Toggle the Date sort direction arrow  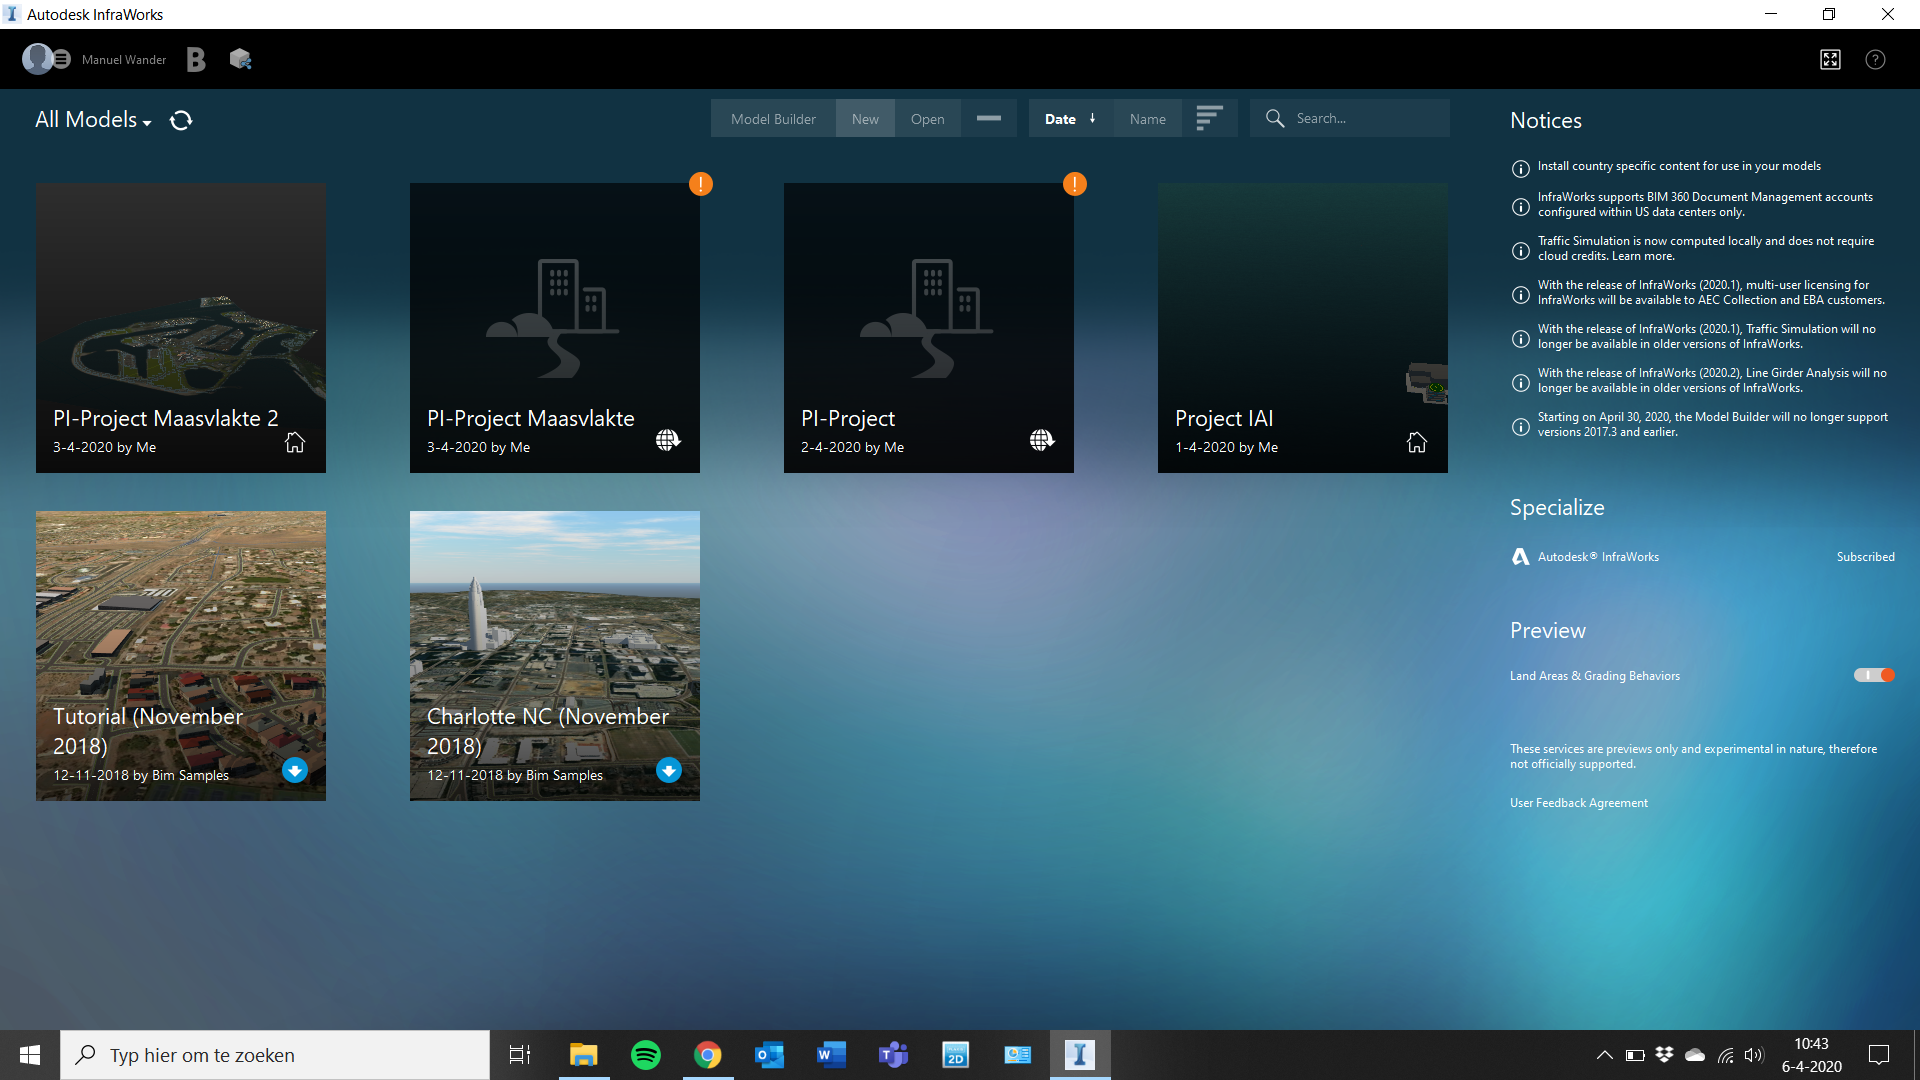click(x=1092, y=118)
